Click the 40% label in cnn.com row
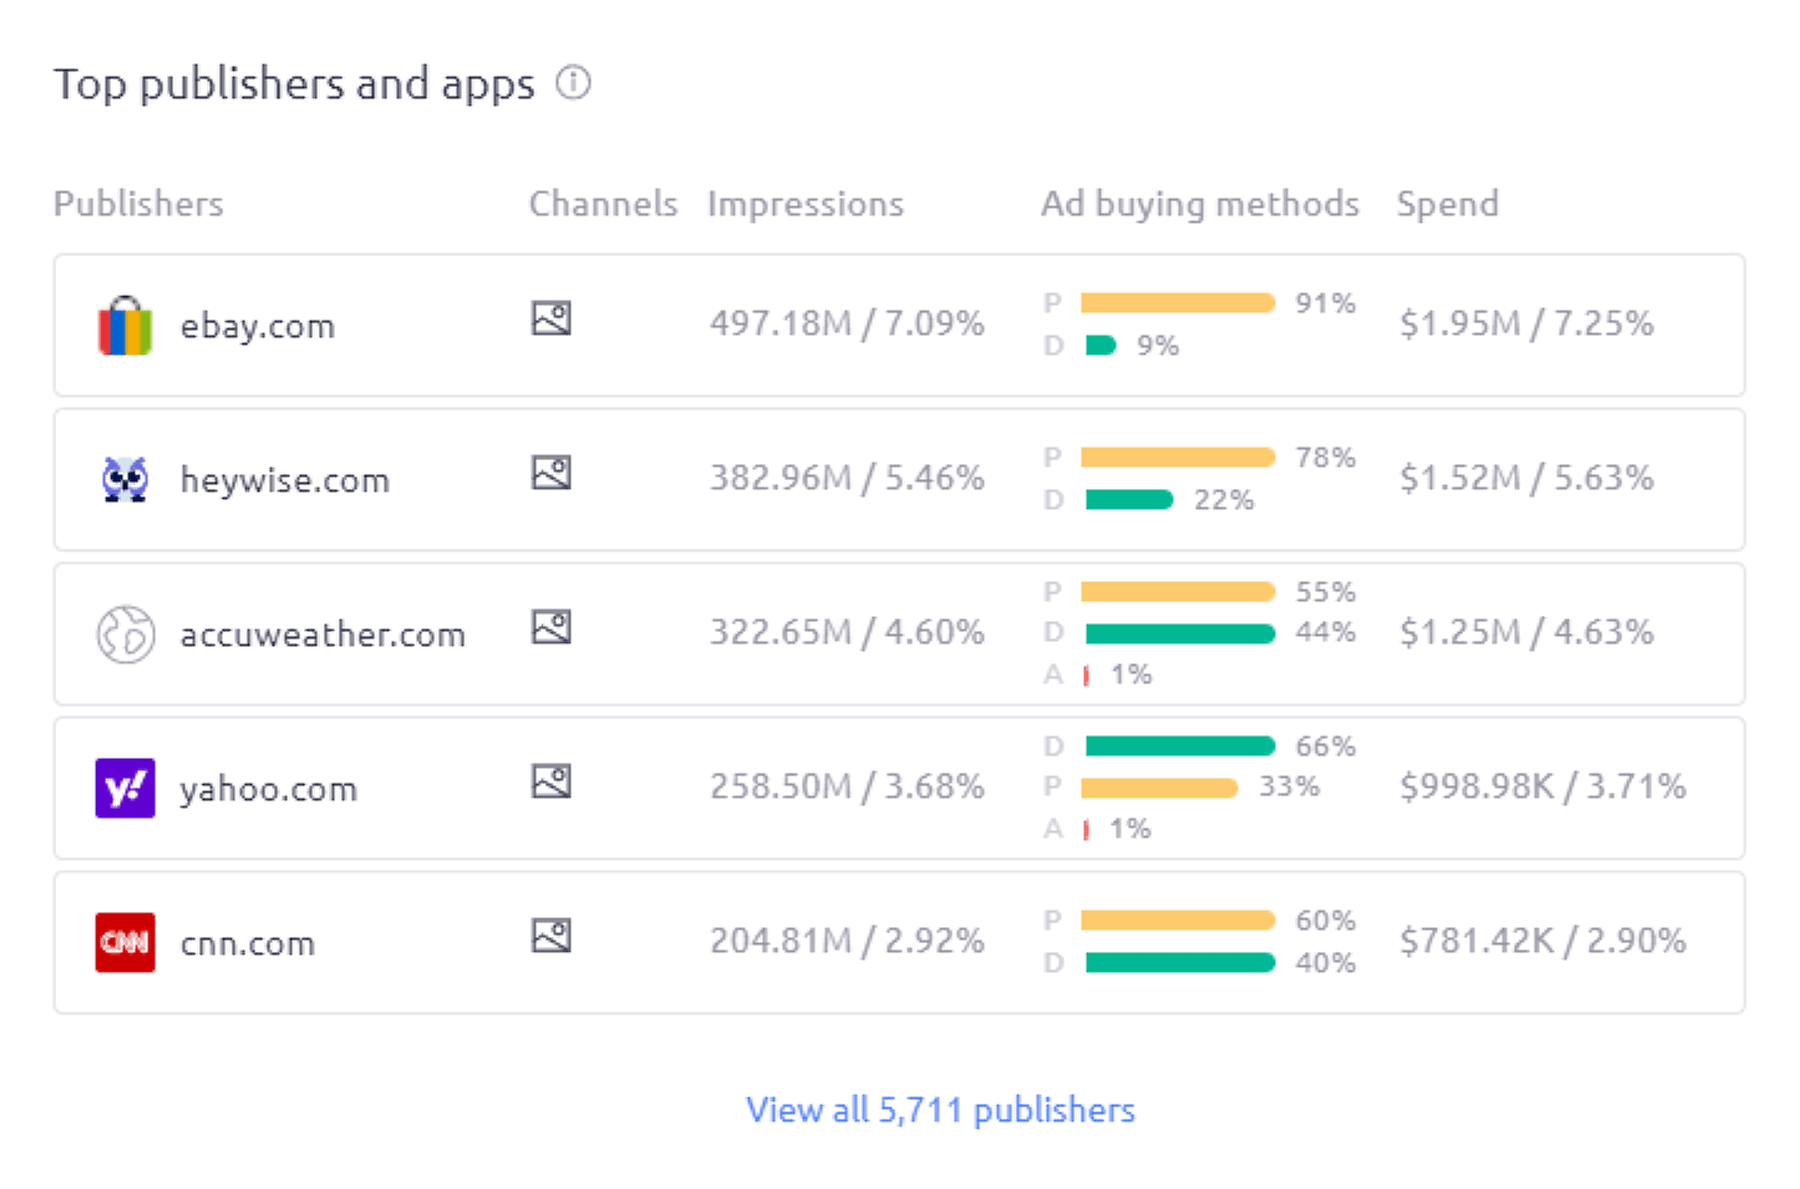1800x1189 pixels. (1325, 962)
